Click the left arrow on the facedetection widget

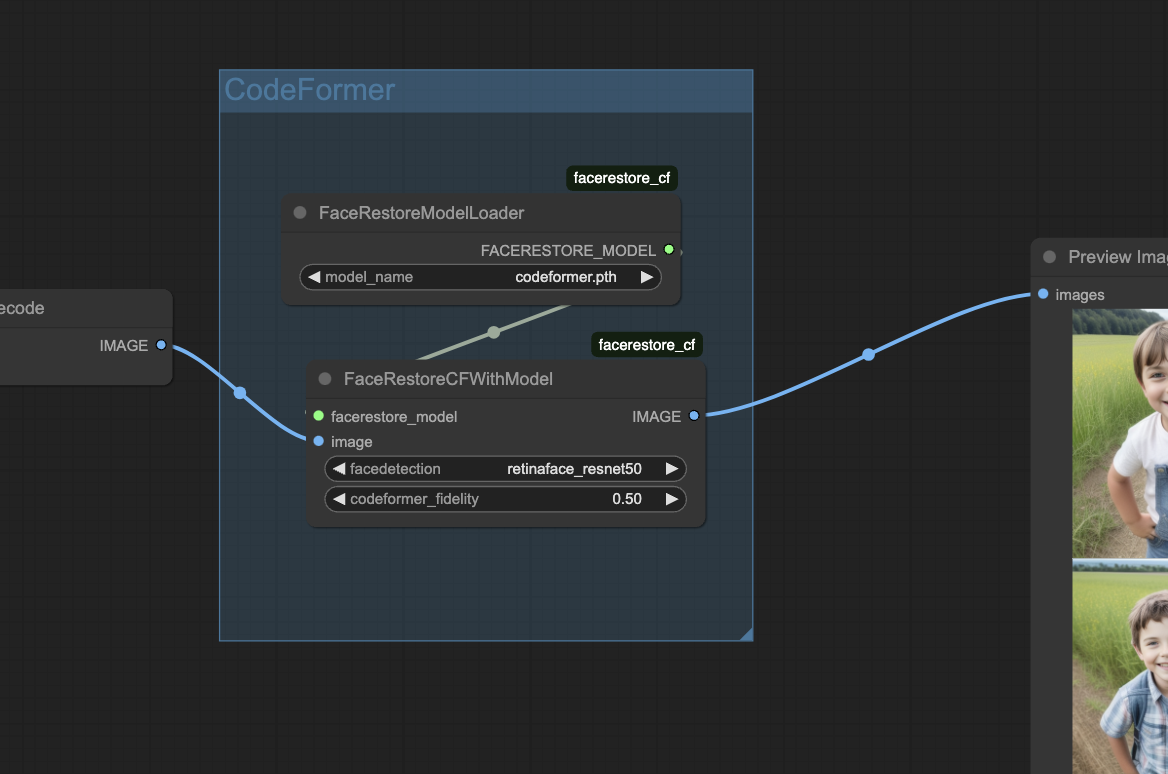337,468
